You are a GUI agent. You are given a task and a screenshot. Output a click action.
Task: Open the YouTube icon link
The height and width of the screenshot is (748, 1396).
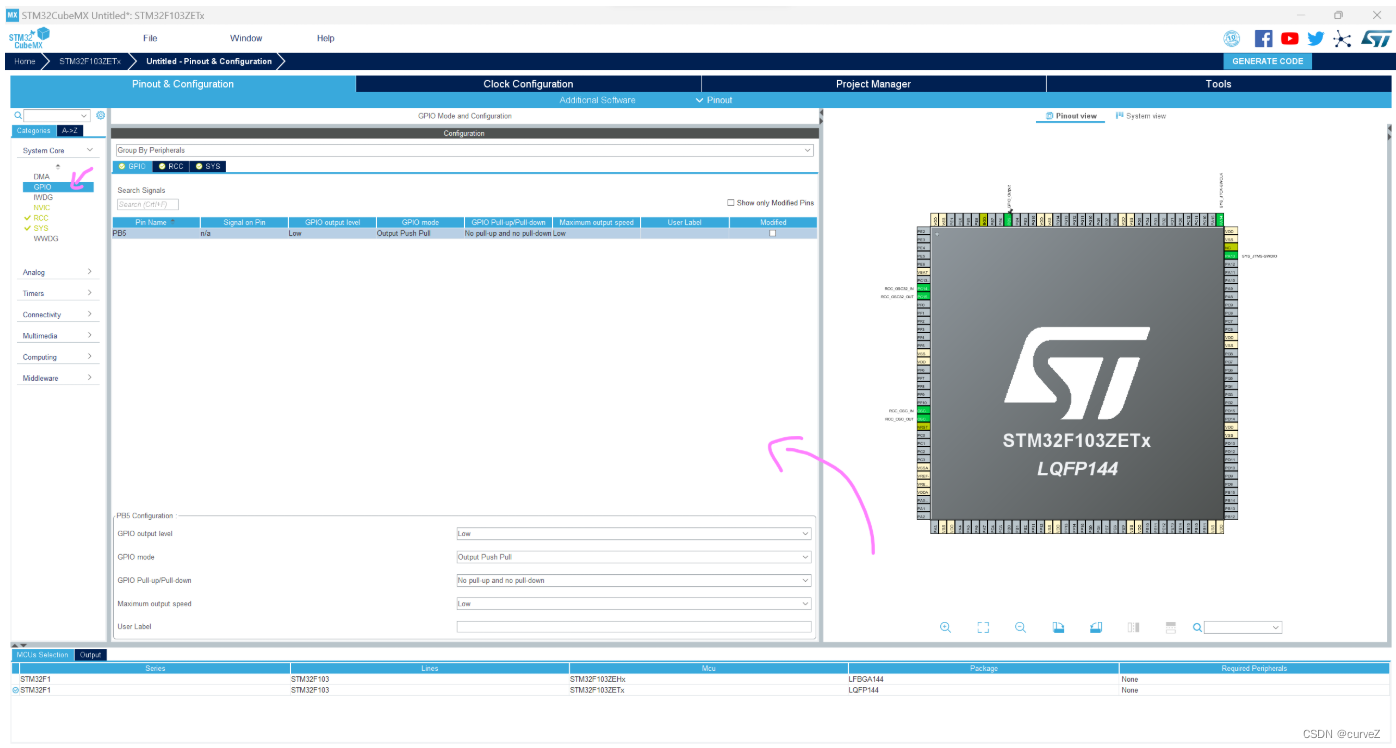coord(1290,38)
